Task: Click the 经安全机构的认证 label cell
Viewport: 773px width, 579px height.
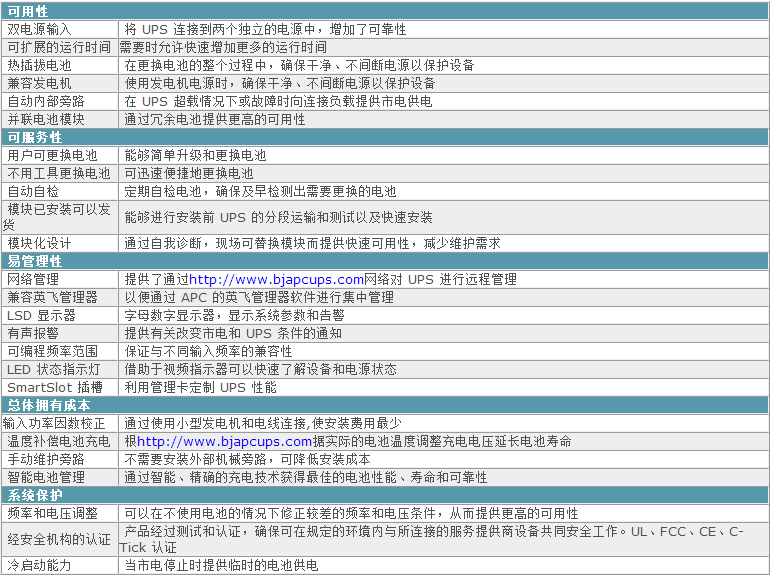Action: coord(58,539)
